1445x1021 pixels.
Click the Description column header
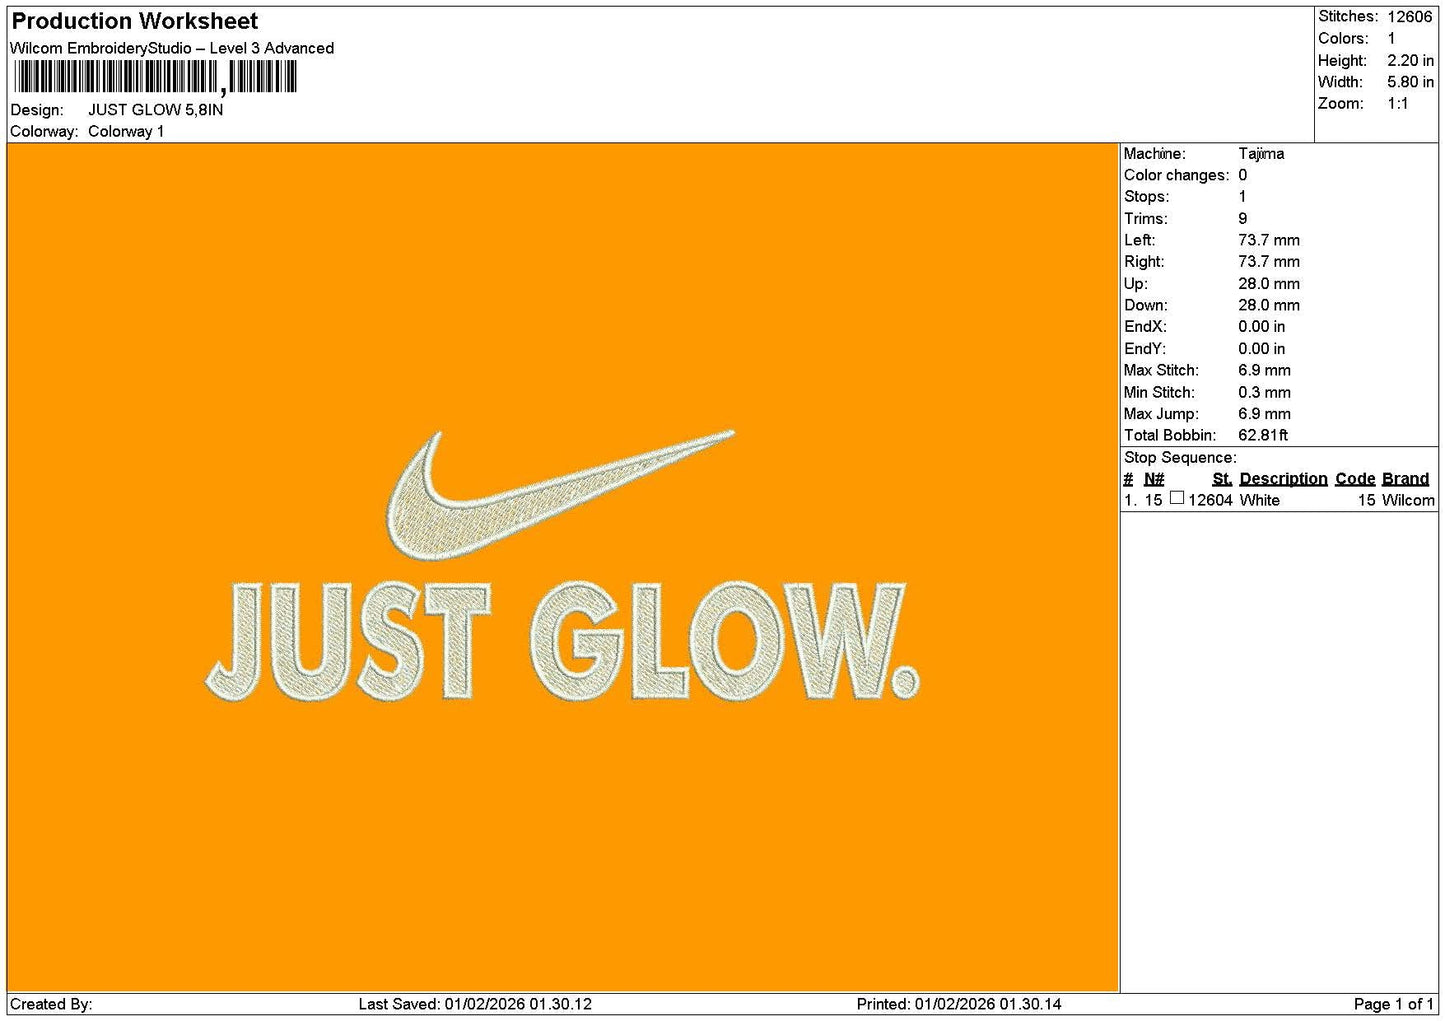(x=1283, y=479)
